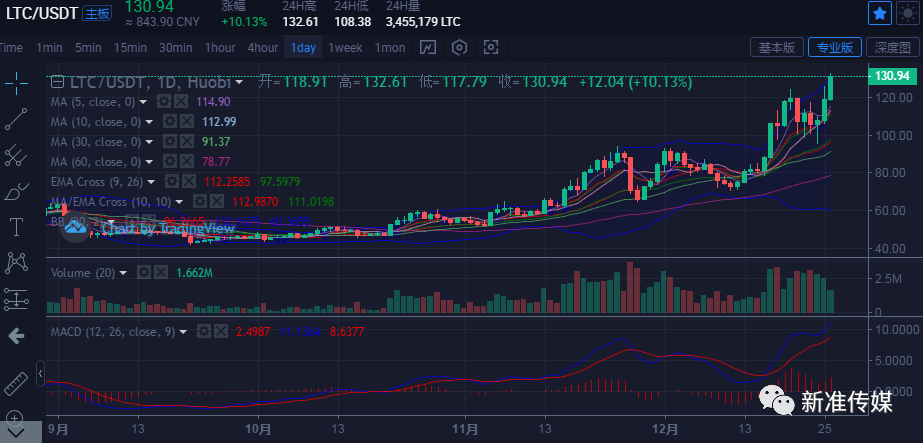
Task: Switch to 15min timeframe
Action: pyautogui.click(x=130, y=48)
